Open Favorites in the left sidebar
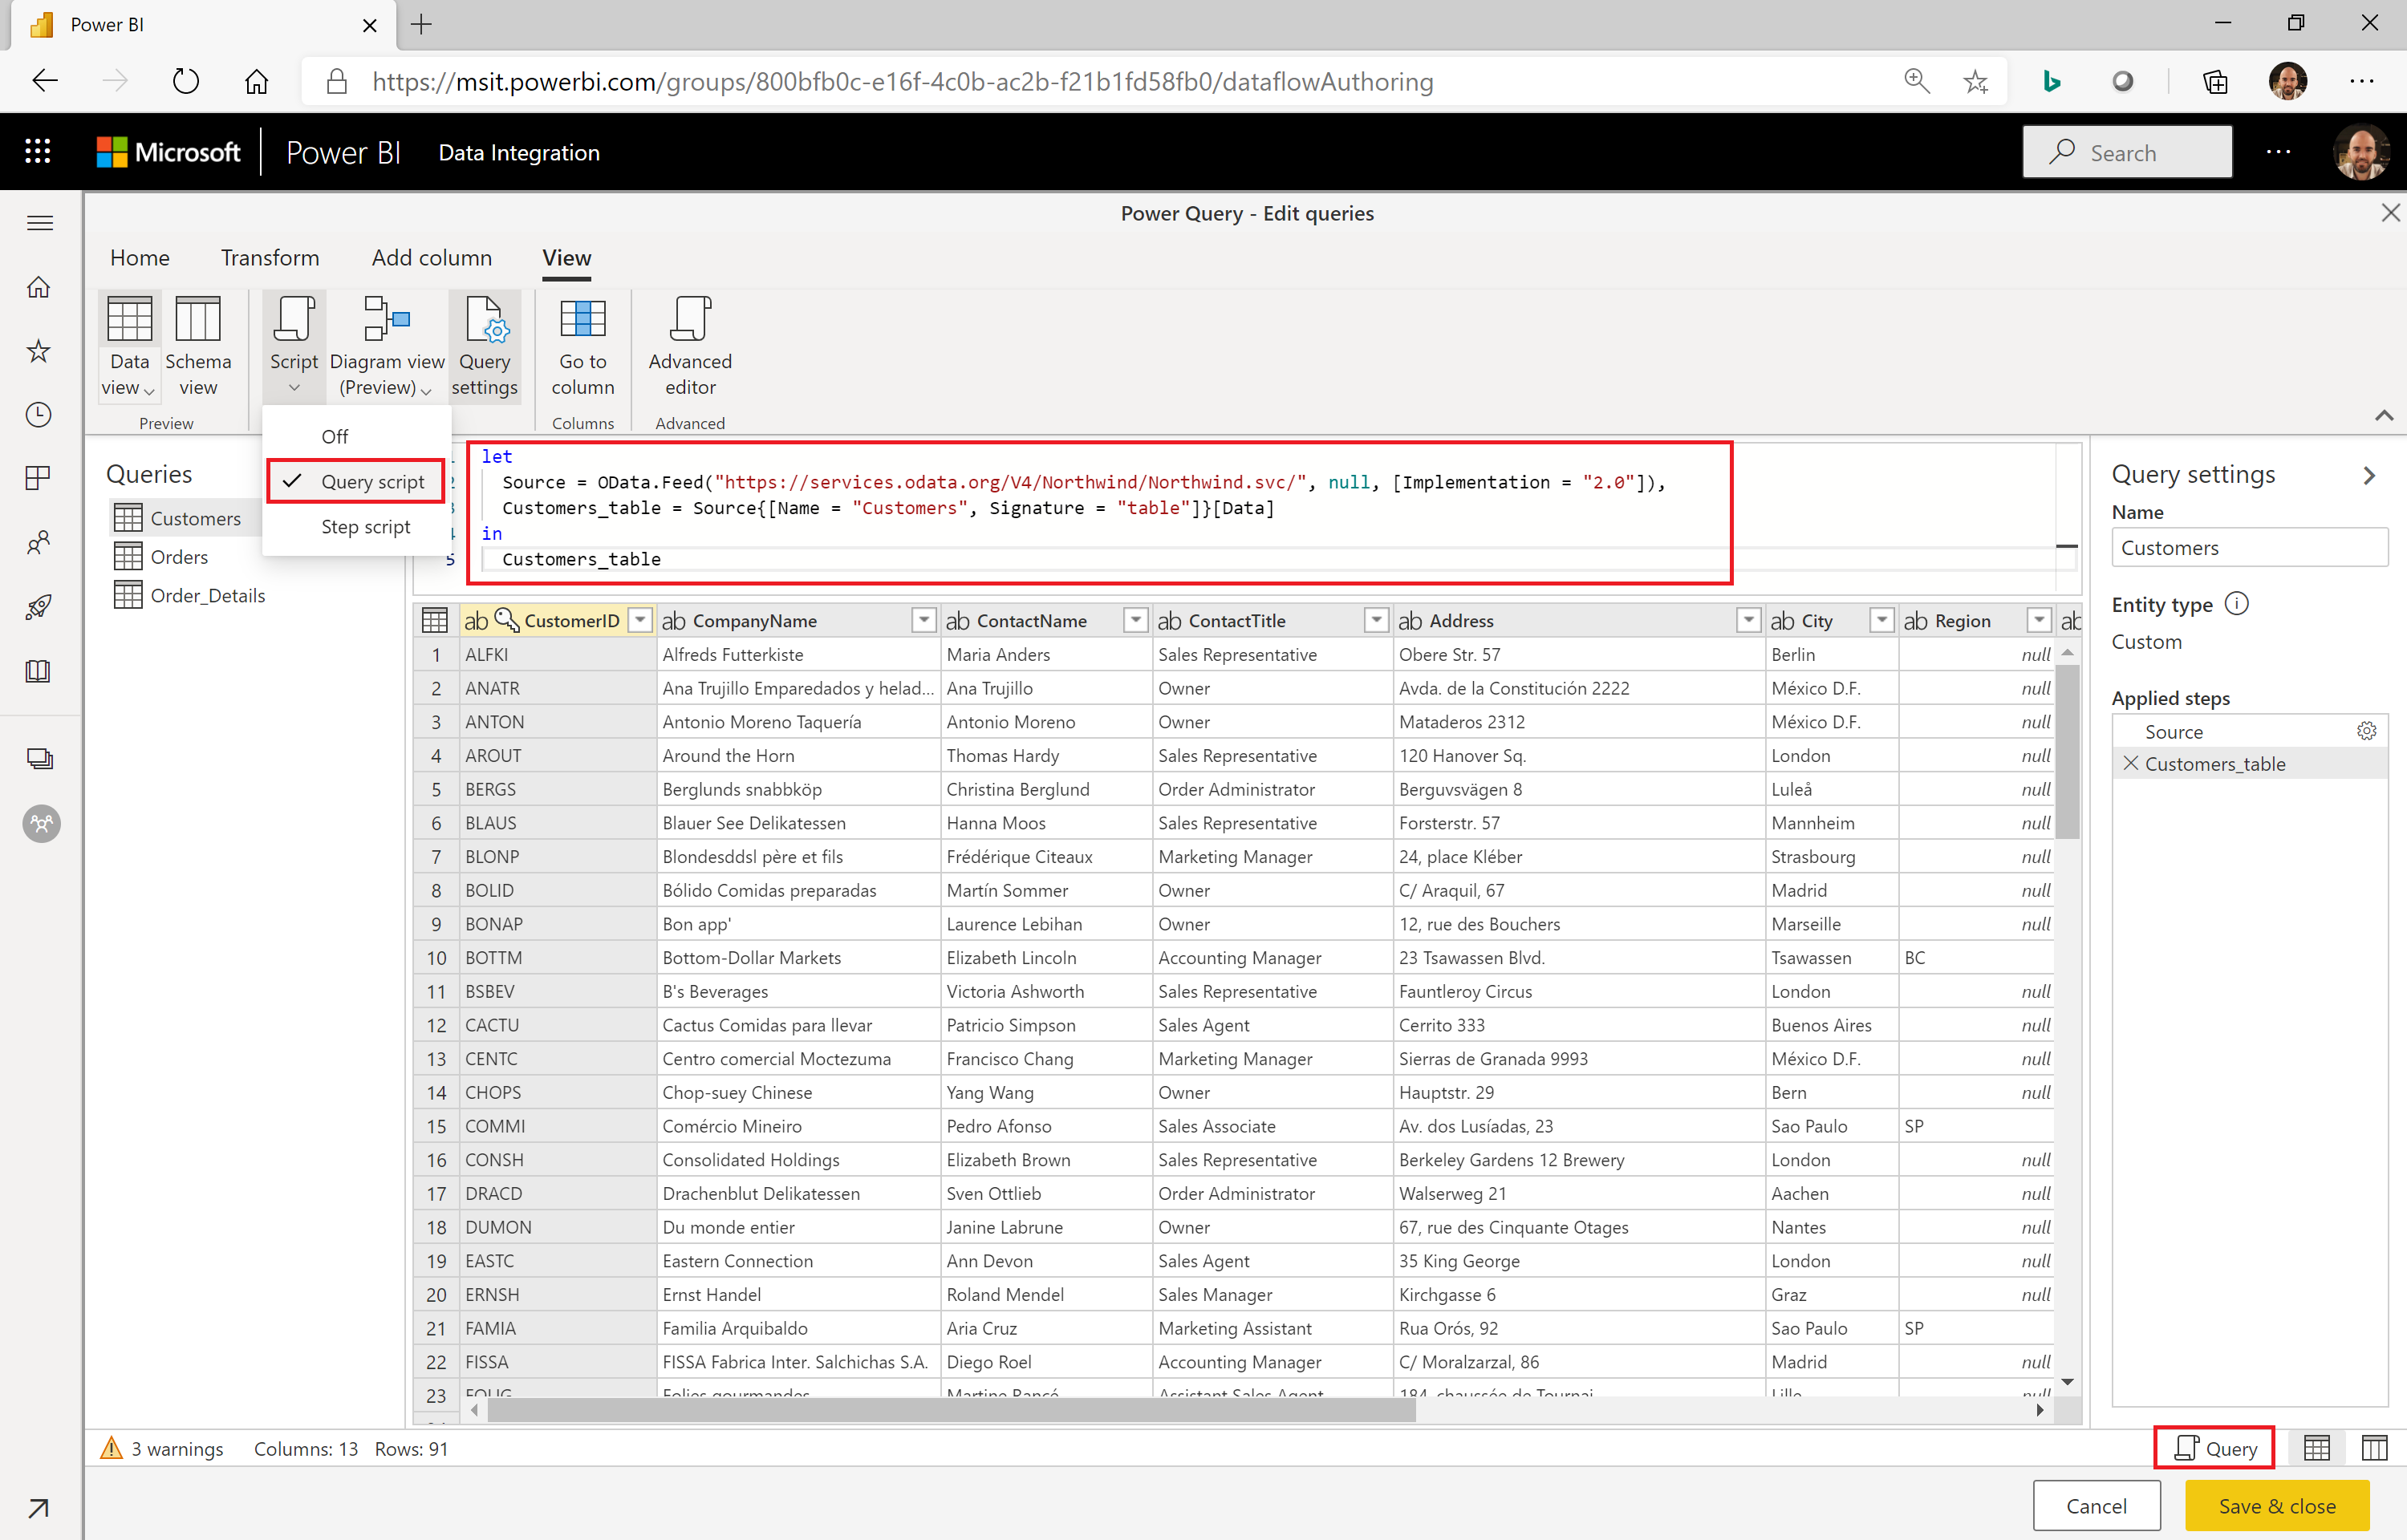This screenshot has height=1540, width=2407. pyautogui.click(x=39, y=351)
